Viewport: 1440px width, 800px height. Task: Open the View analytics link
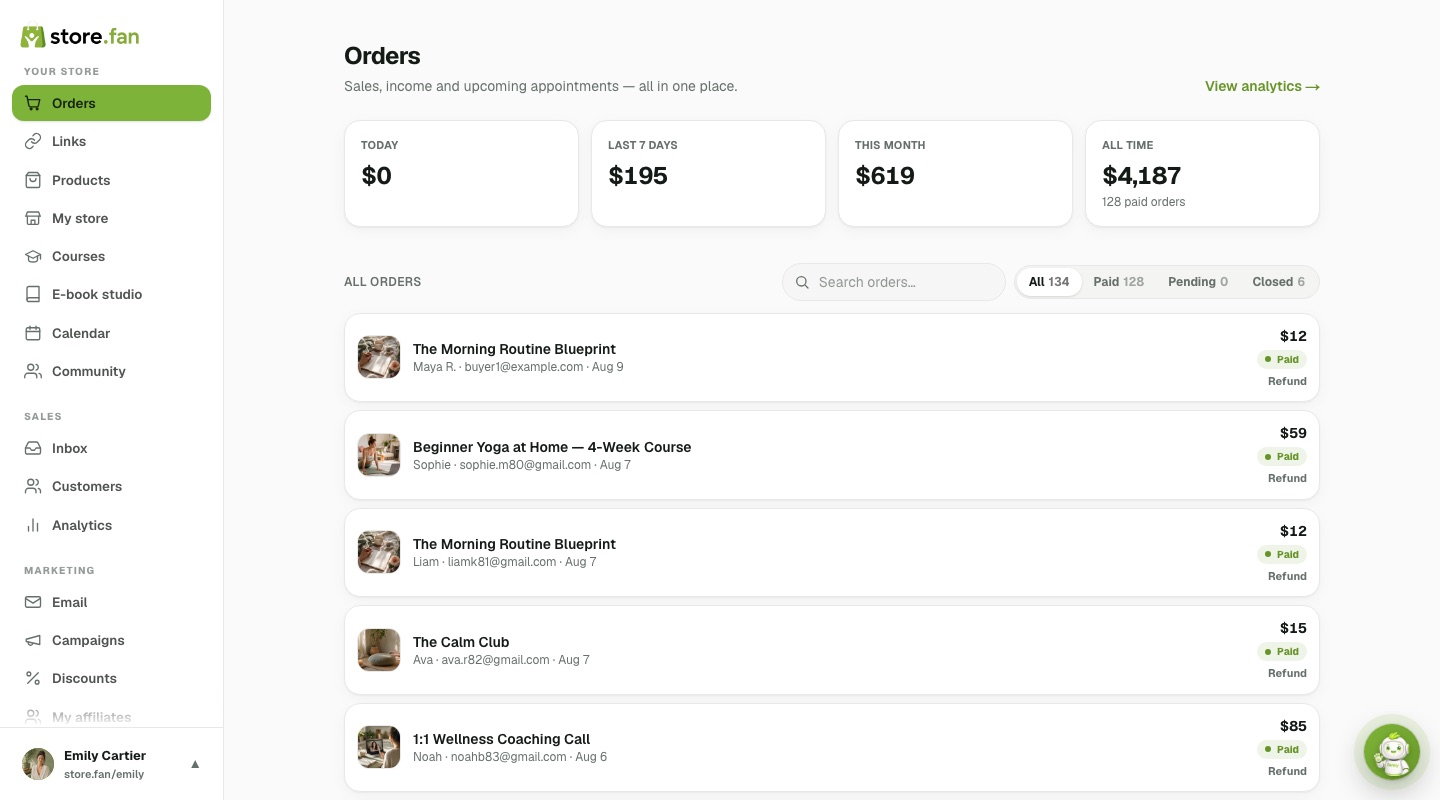click(1262, 86)
